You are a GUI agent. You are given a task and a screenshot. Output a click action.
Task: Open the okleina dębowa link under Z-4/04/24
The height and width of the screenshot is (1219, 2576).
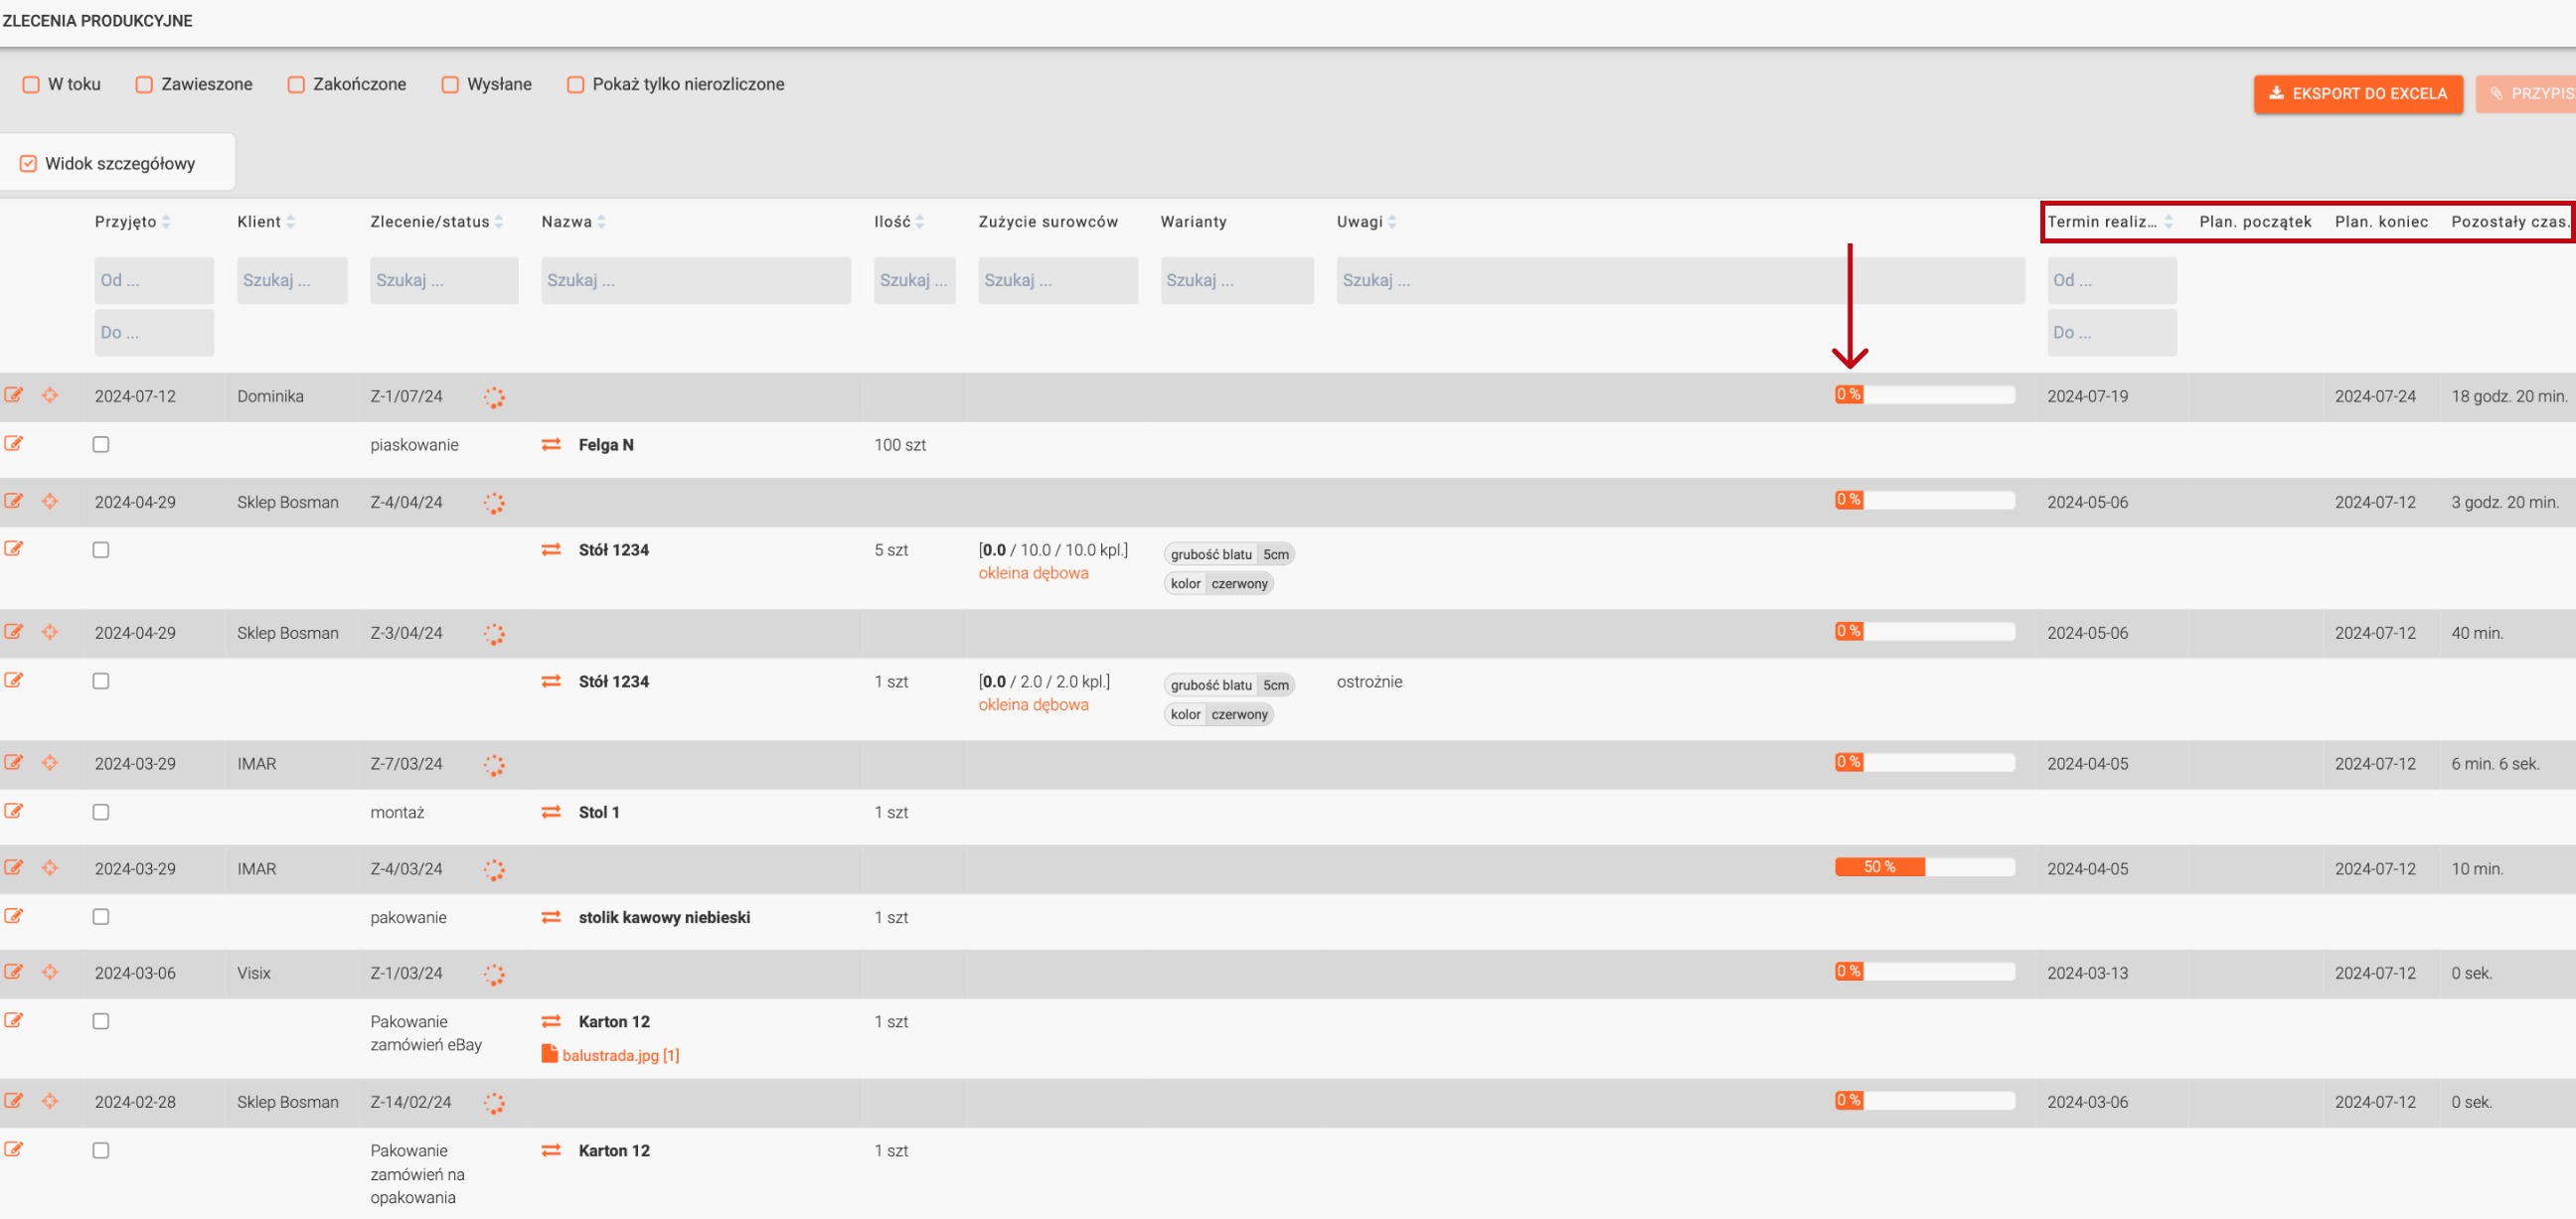tap(1033, 573)
